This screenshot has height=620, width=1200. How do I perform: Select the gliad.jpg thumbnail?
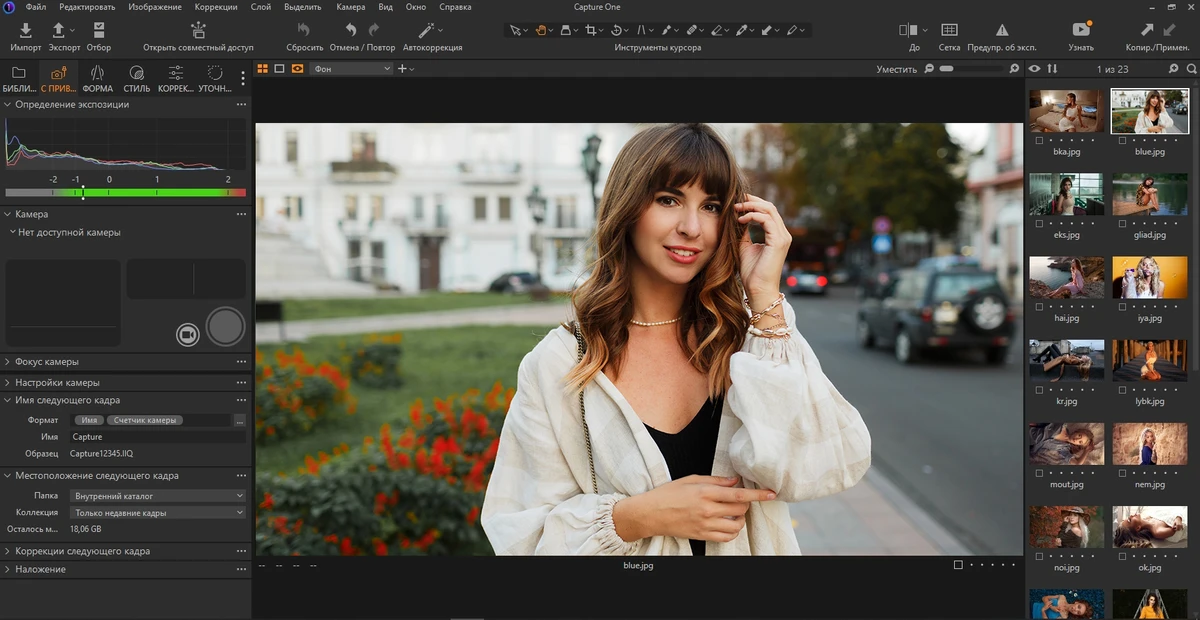tap(1150, 195)
